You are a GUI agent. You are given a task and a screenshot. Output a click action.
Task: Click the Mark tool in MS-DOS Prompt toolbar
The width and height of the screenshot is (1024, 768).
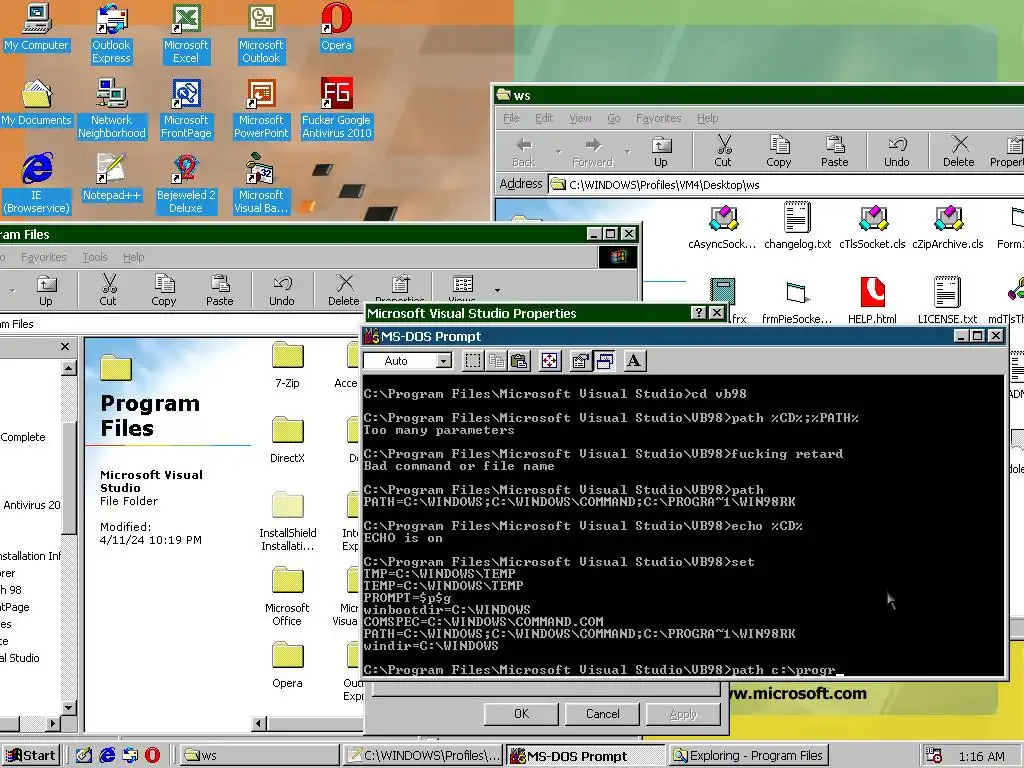click(x=473, y=360)
